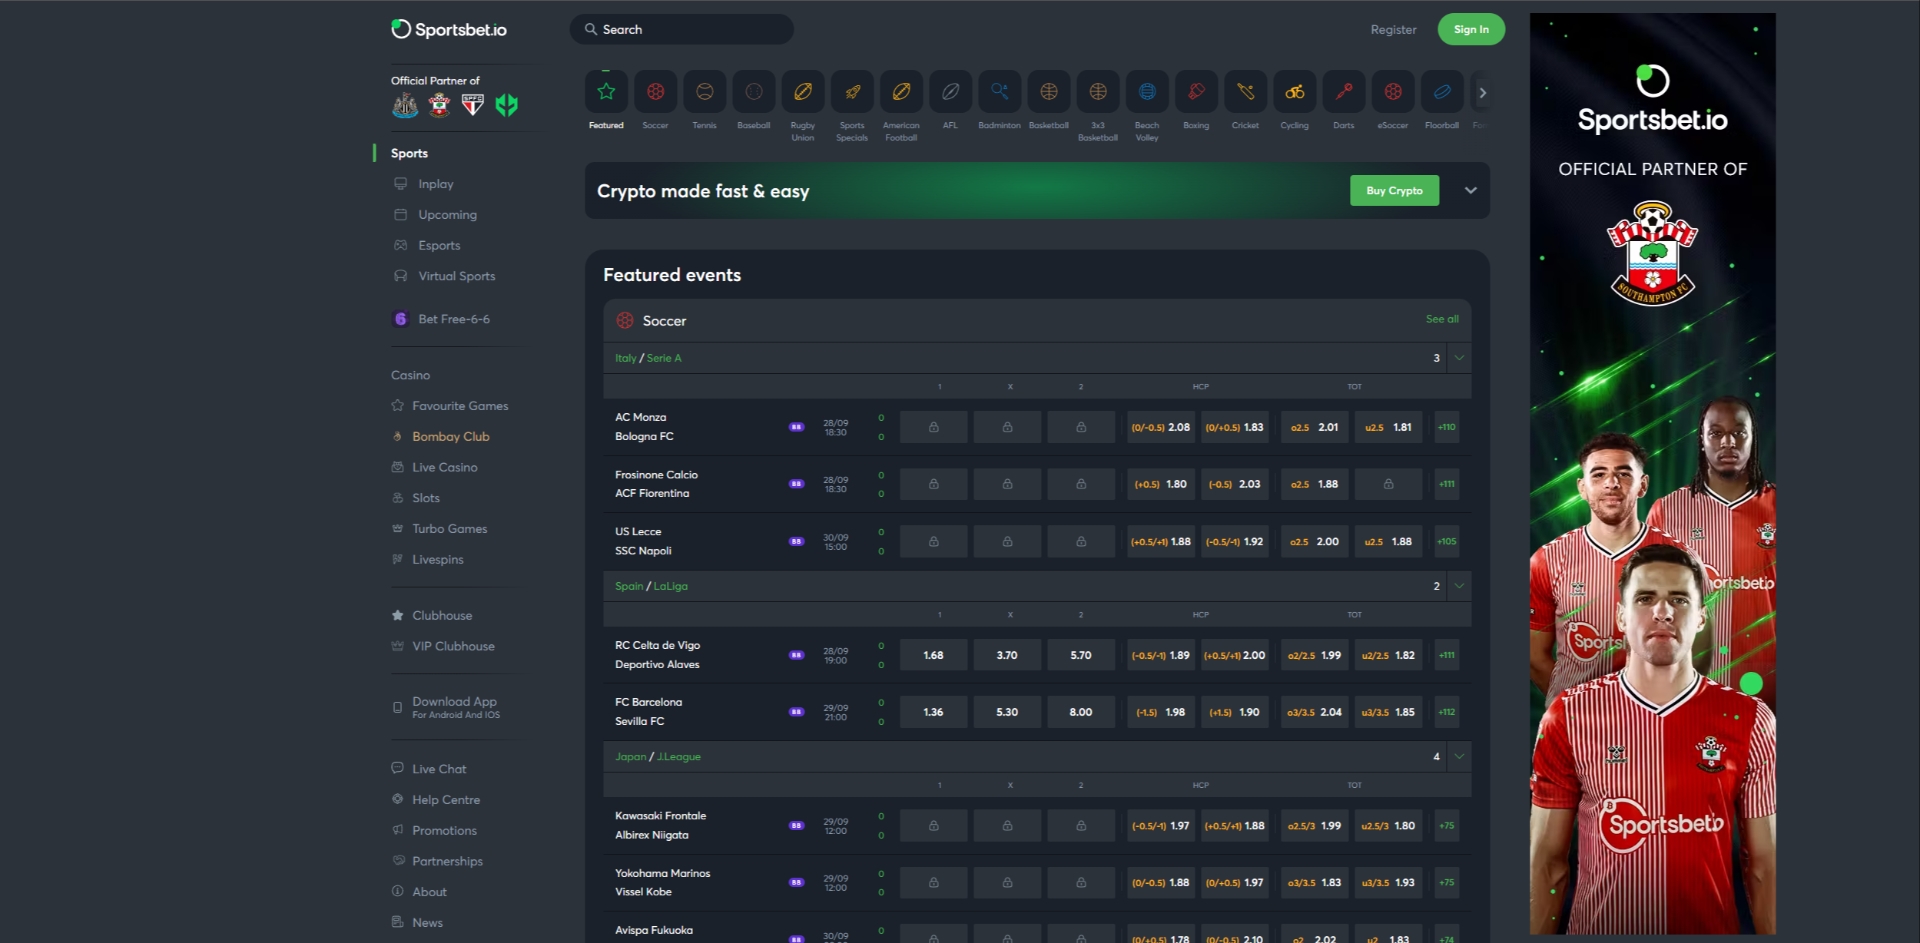Open +105 more markets for US Lecce
Screen dimensions: 1920x943
point(1446,541)
